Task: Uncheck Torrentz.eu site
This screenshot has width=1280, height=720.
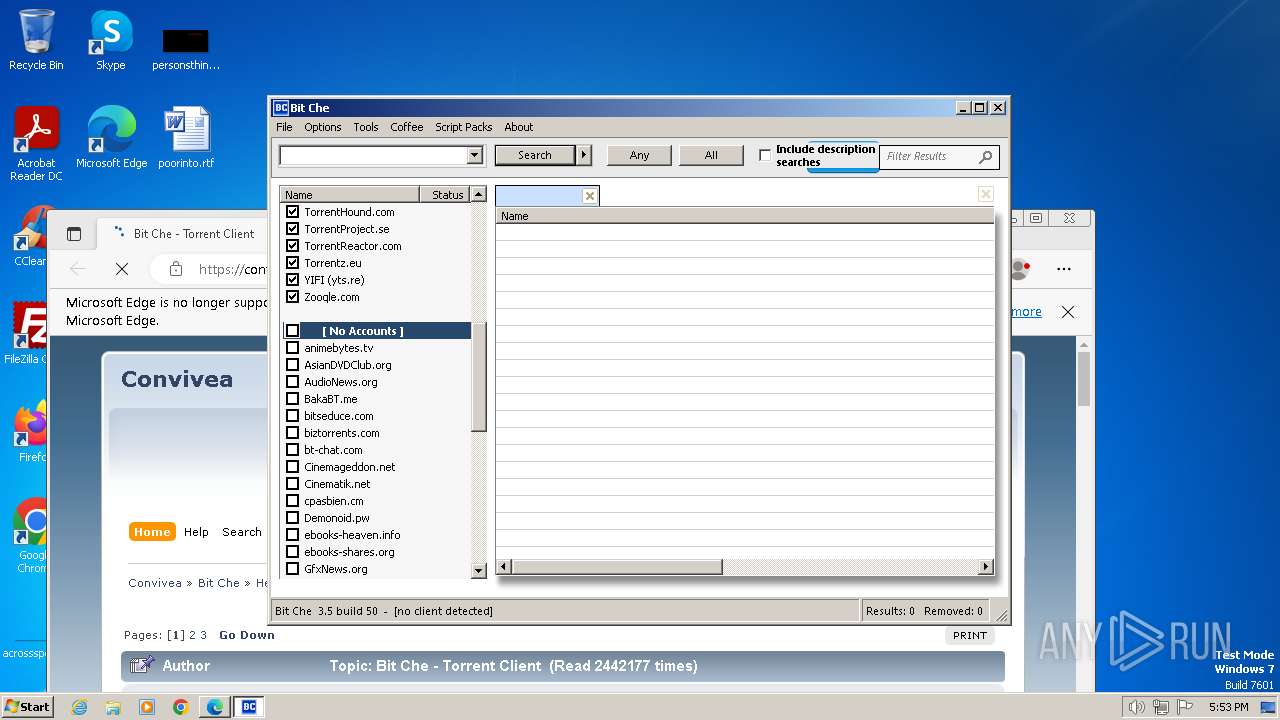Action: [293, 263]
